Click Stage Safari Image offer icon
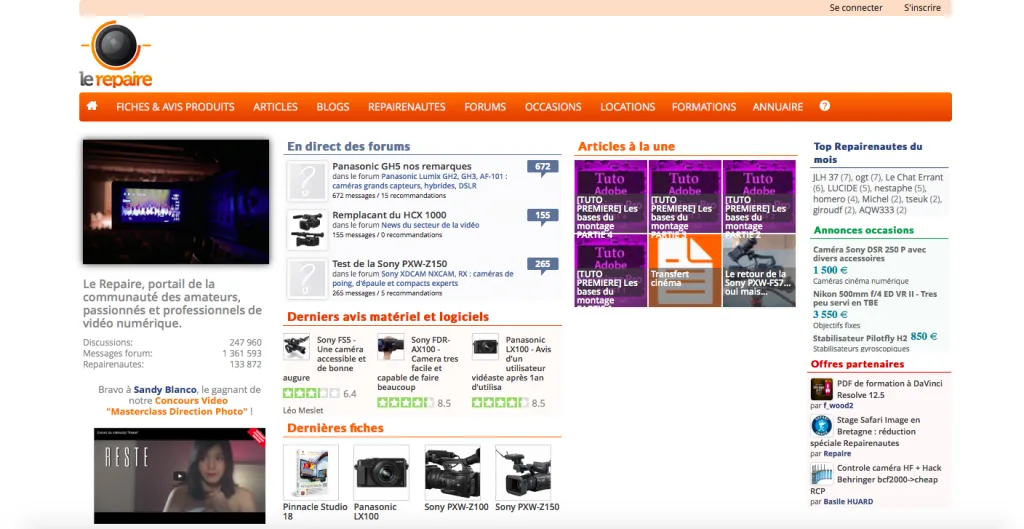The height and width of the screenshot is (529, 1024). (x=822, y=425)
